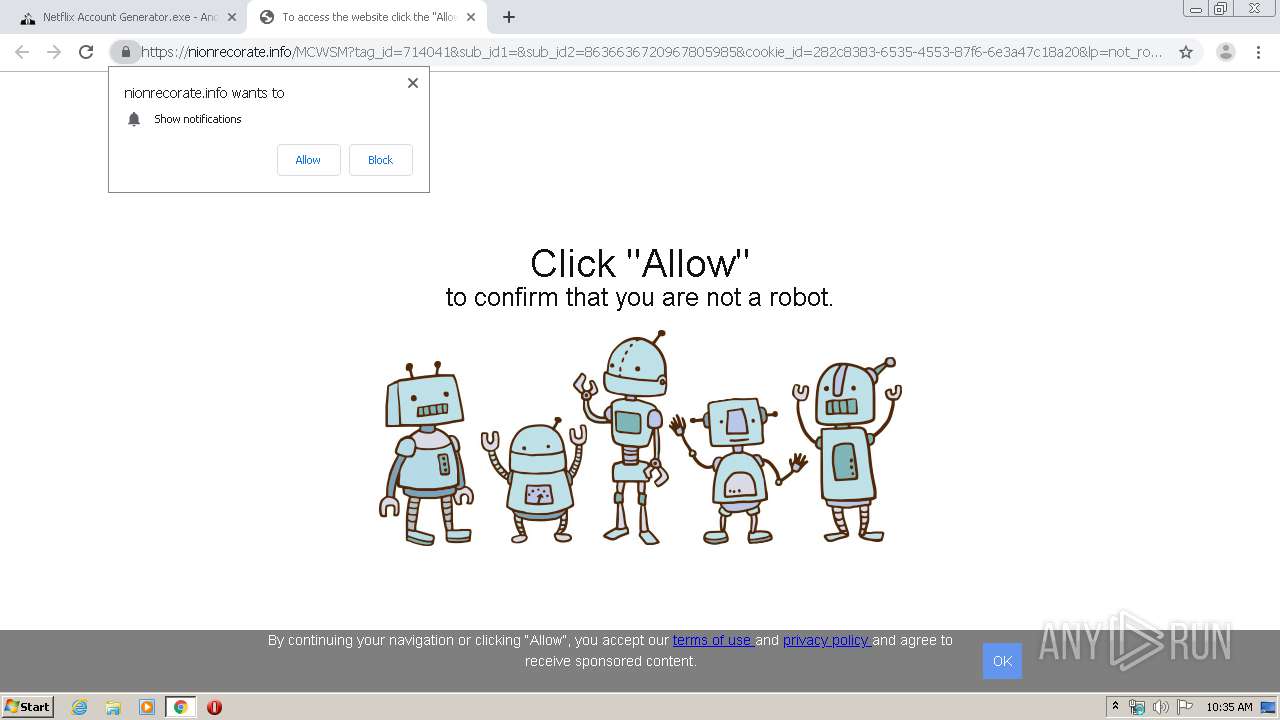Click OK on the consent banner

1002,661
